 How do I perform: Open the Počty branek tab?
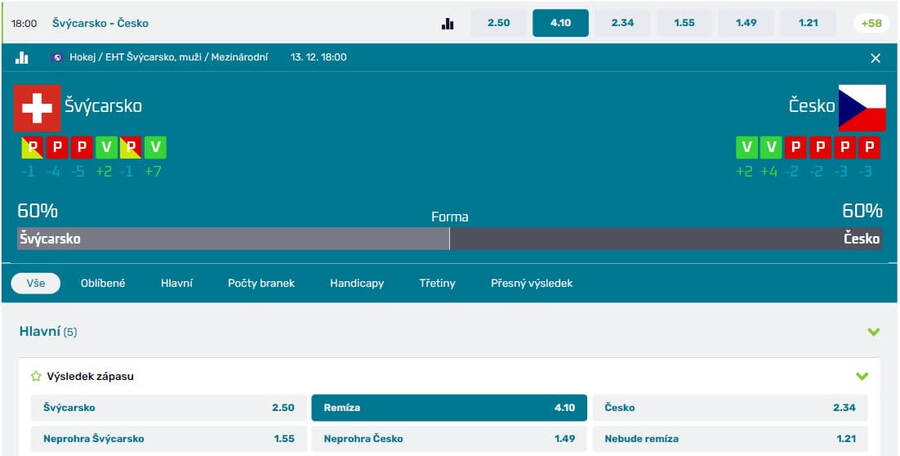(261, 283)
